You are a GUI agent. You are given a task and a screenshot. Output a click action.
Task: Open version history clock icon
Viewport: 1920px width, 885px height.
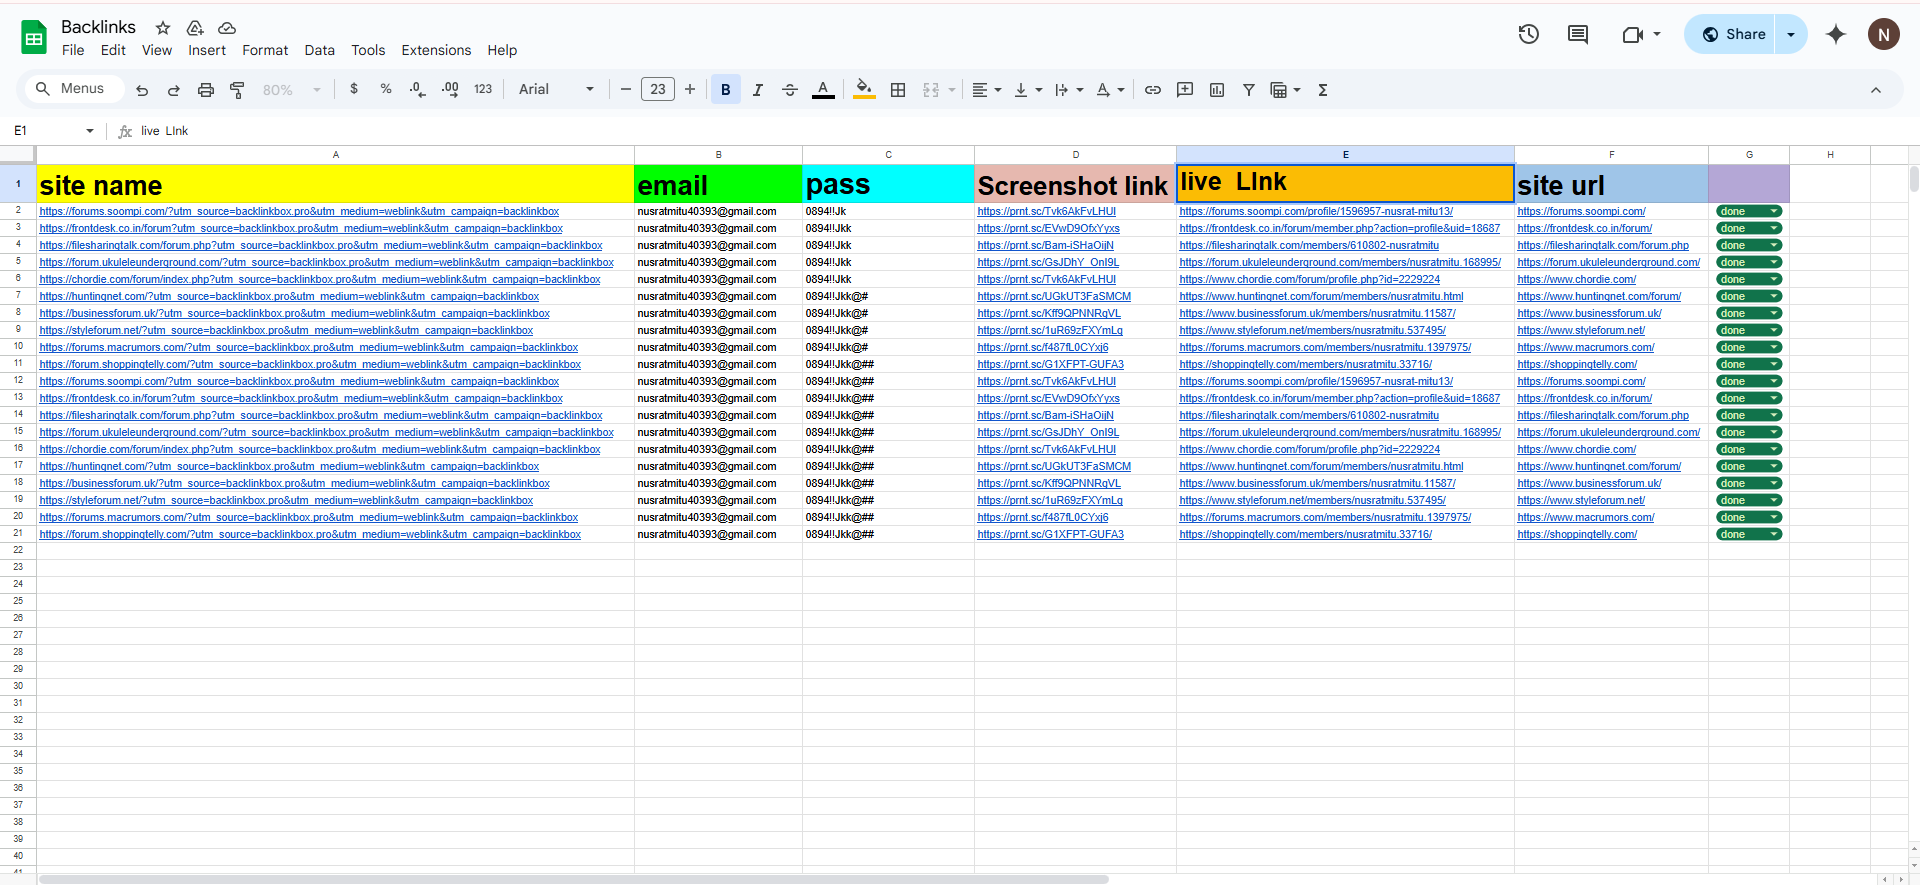1529,34
